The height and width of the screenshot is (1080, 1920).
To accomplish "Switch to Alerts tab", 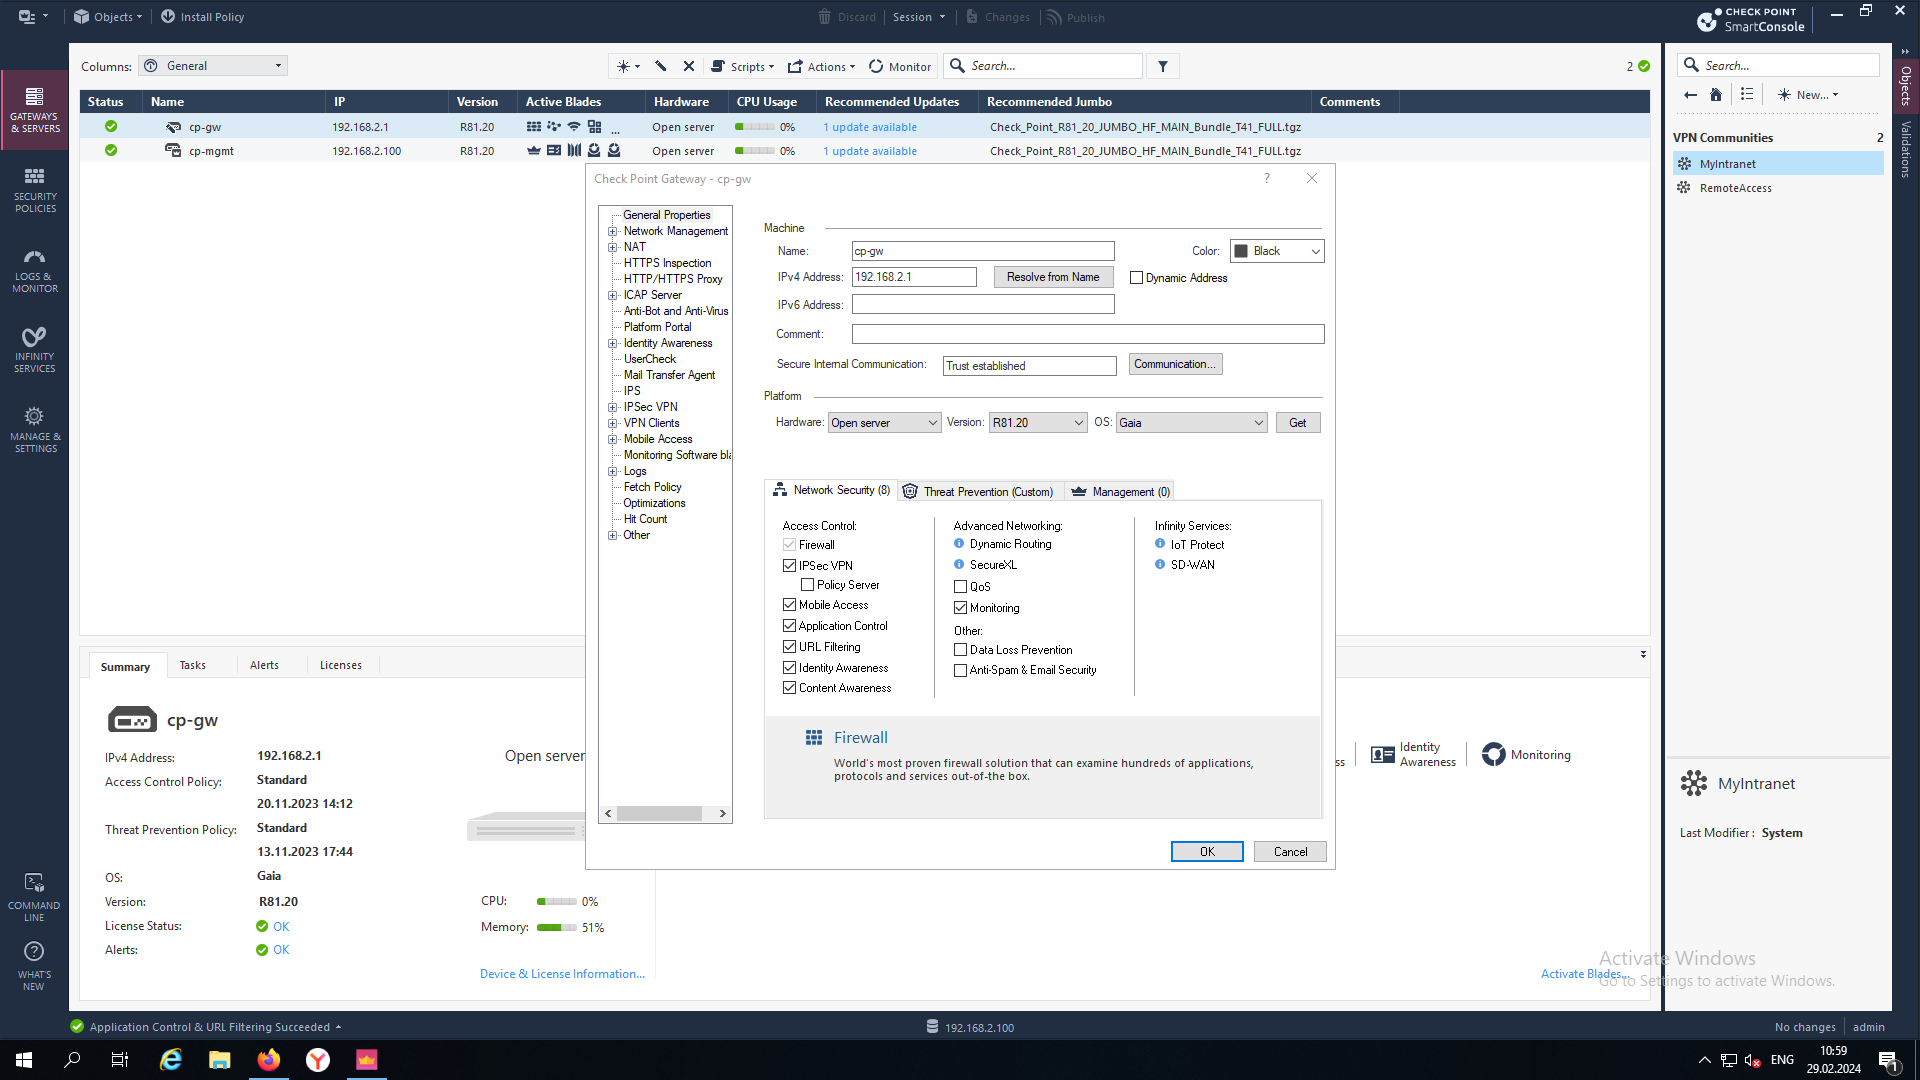I will tap(264, 666).
